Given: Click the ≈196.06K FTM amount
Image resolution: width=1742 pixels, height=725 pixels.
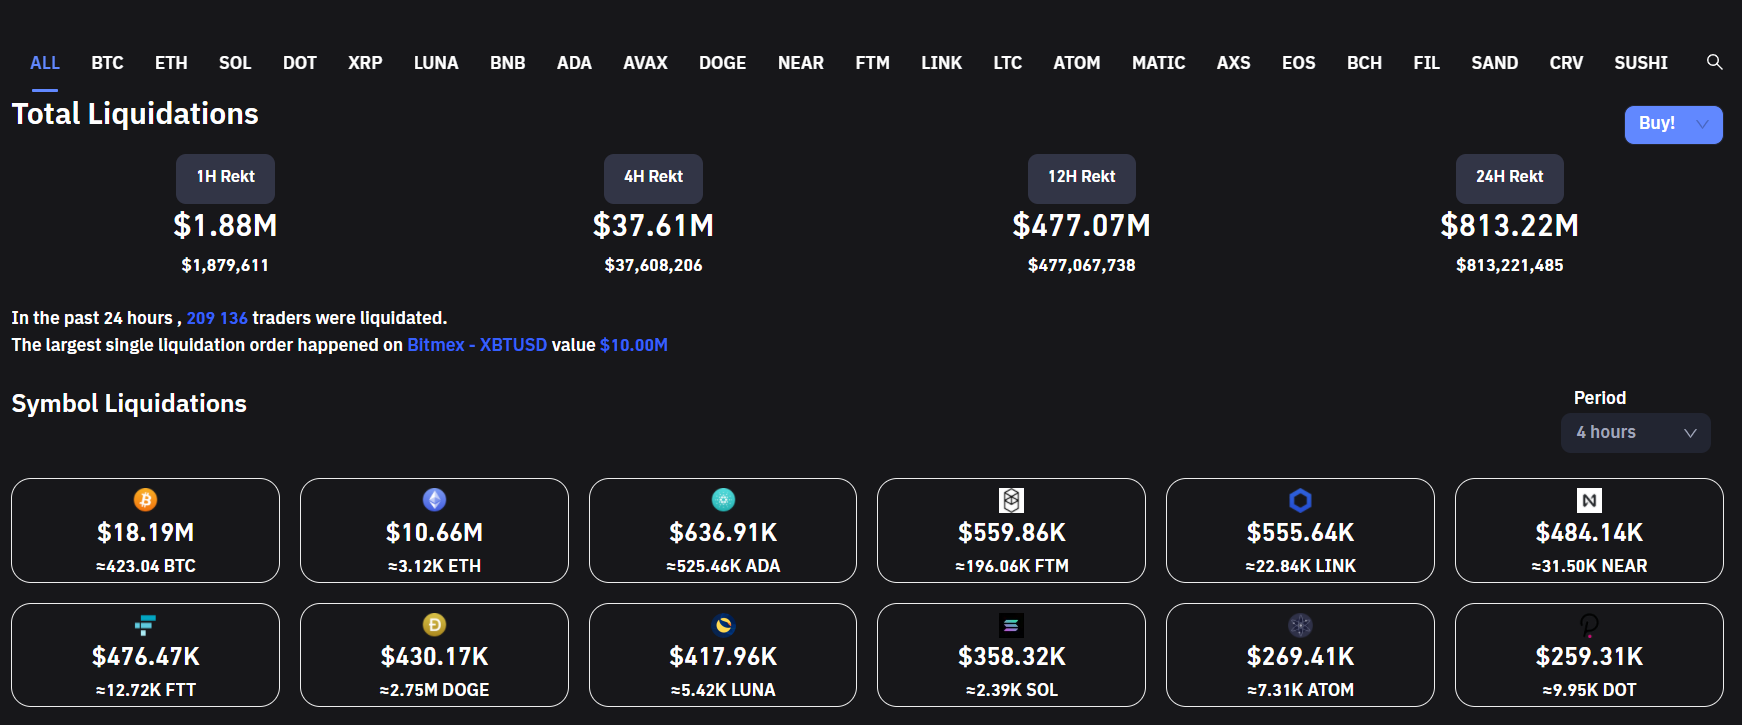Looking at the screenshot, I should 1012,566.
